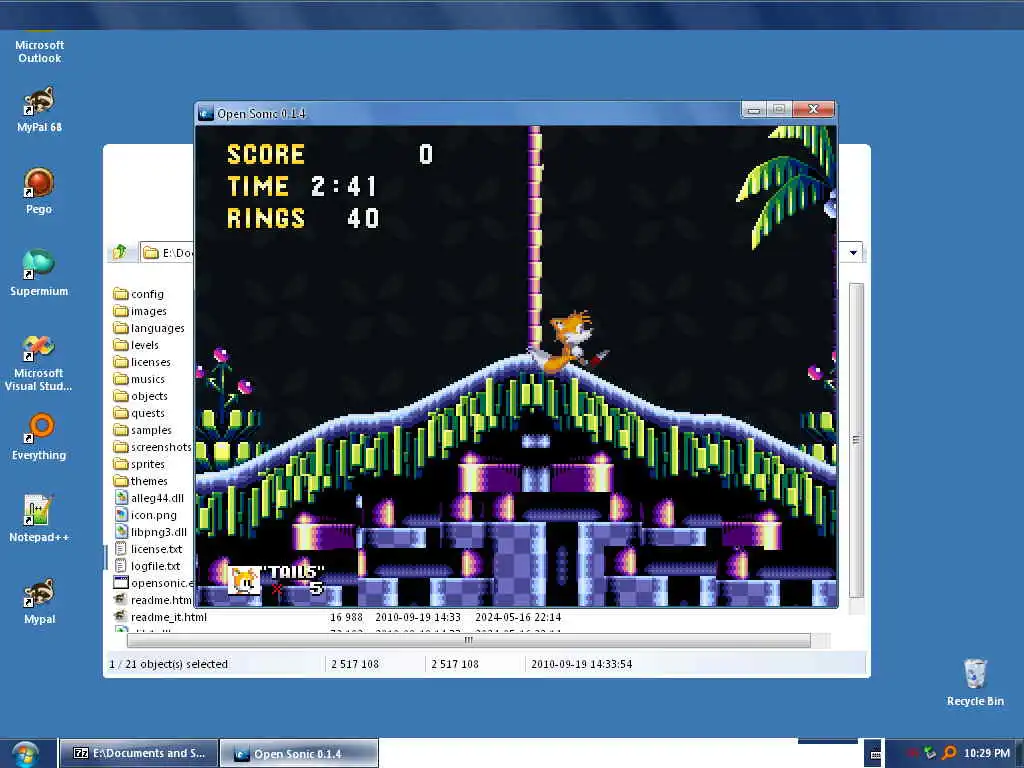
Task: Launch the Supermium browser icon
Action: [39, 273]
